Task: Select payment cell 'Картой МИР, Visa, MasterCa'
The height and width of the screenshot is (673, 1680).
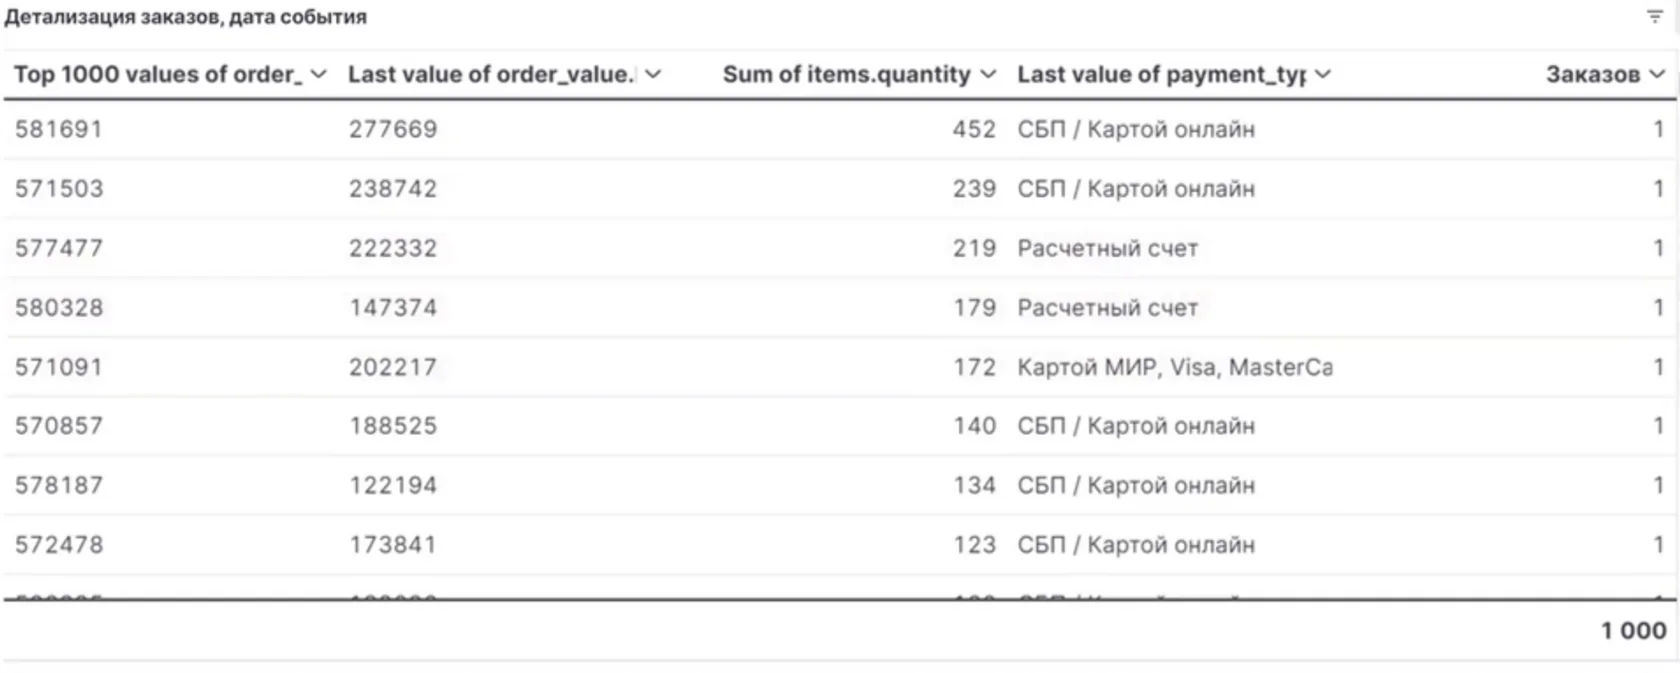Action: 1175,367
